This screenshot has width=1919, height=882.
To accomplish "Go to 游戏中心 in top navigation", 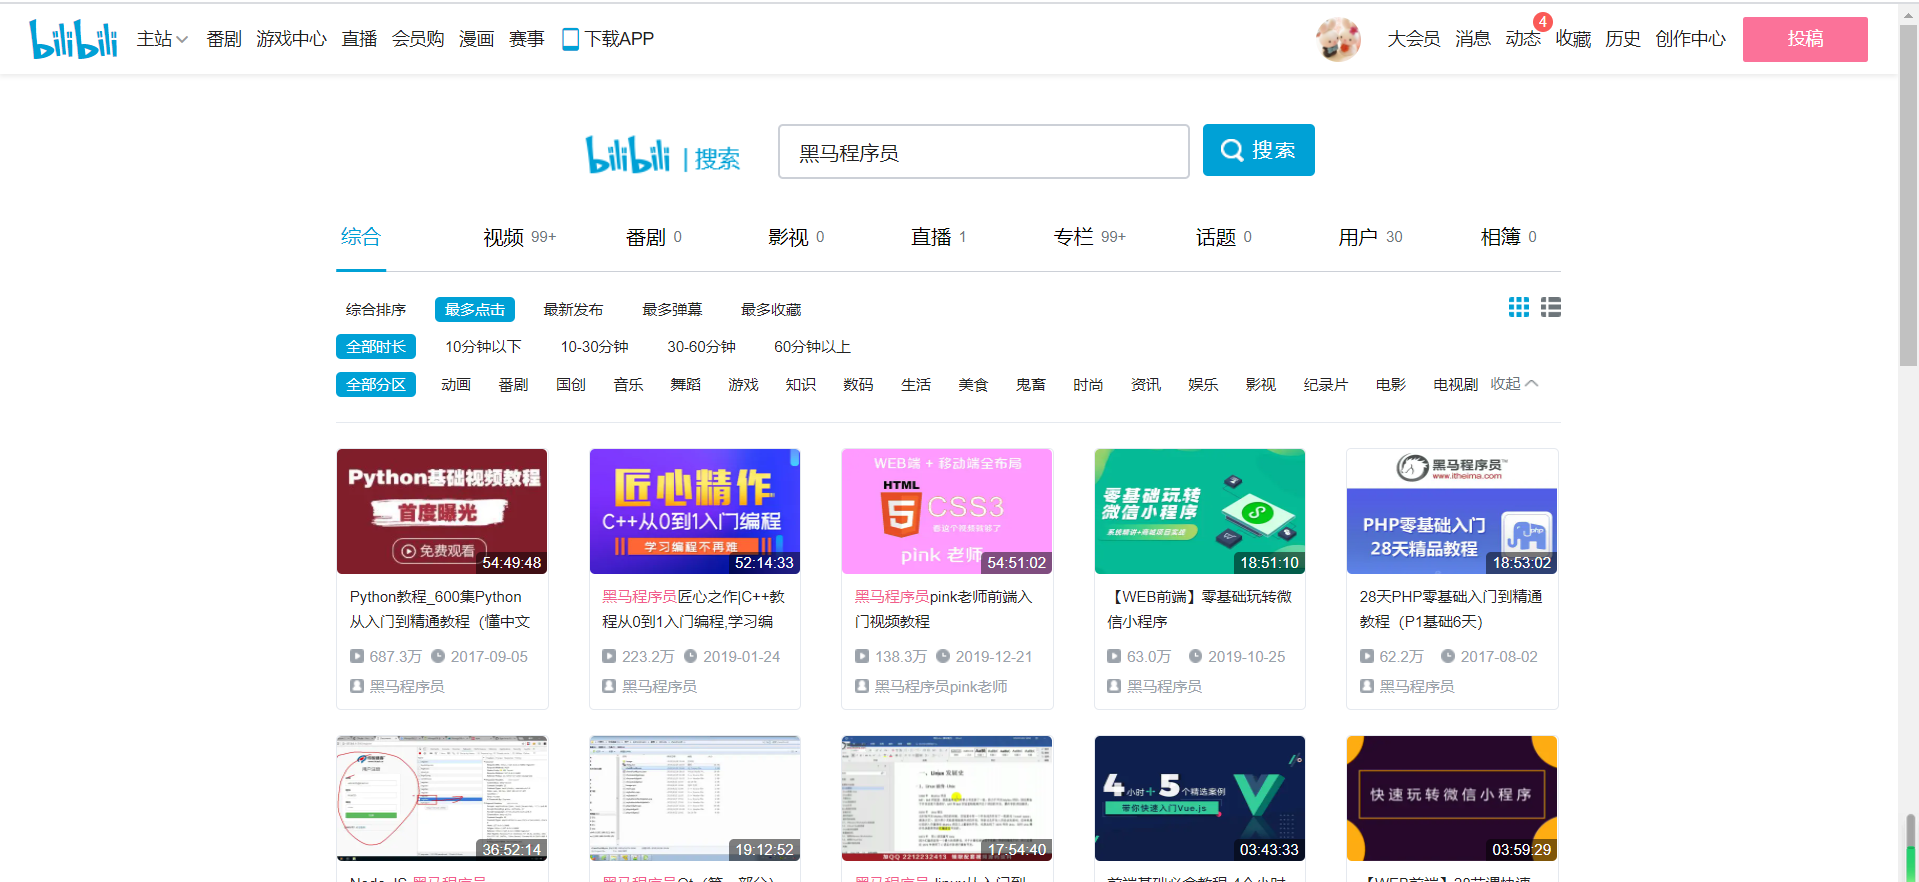I will (291, 39).
